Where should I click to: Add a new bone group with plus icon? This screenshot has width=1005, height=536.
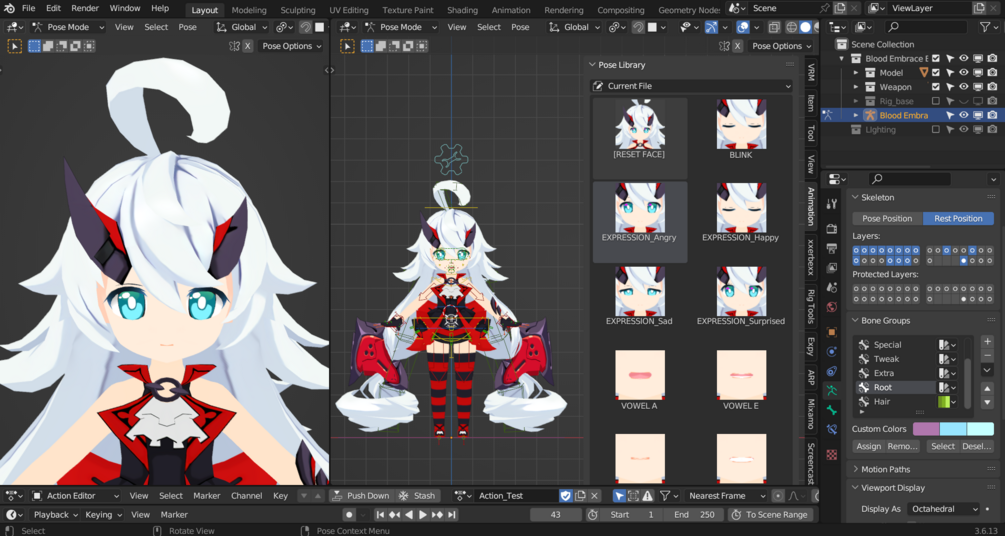[x=987, y=342]
